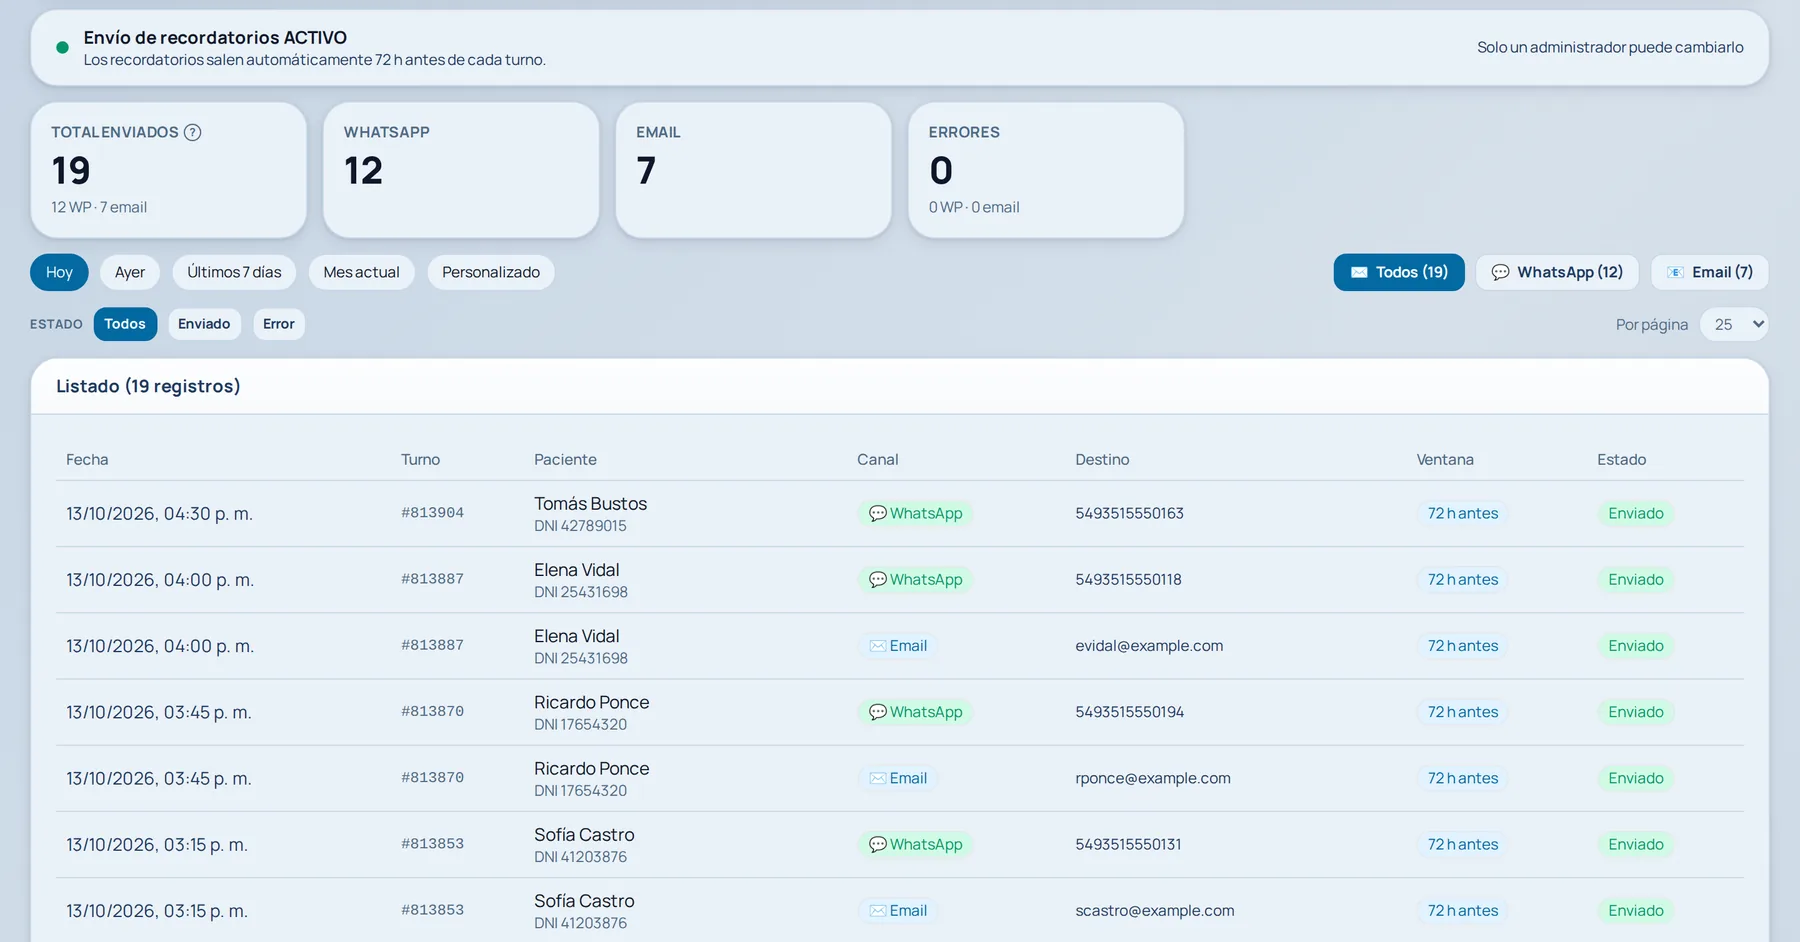Click the Total Enviados summary card
1800x942 pixels.
tap(169, 170)
